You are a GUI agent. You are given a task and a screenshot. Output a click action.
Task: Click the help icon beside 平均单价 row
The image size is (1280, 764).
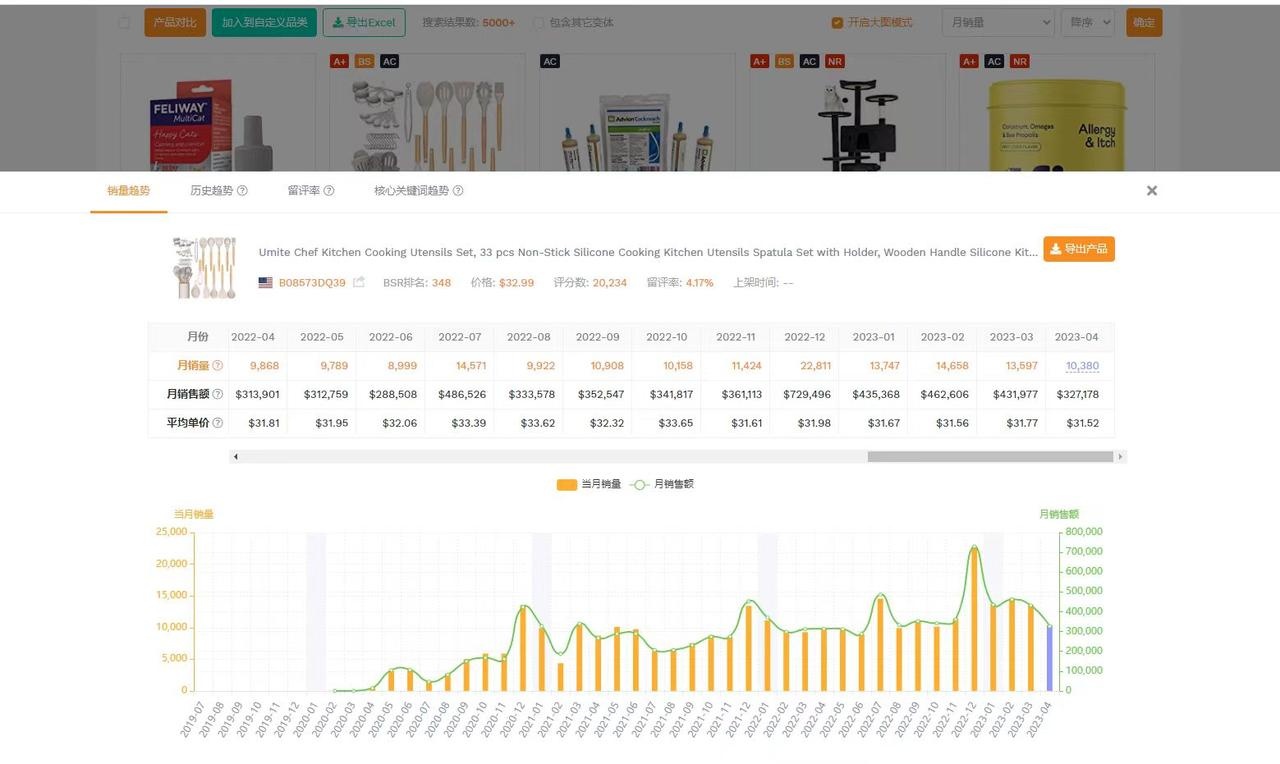coord(217,423)
